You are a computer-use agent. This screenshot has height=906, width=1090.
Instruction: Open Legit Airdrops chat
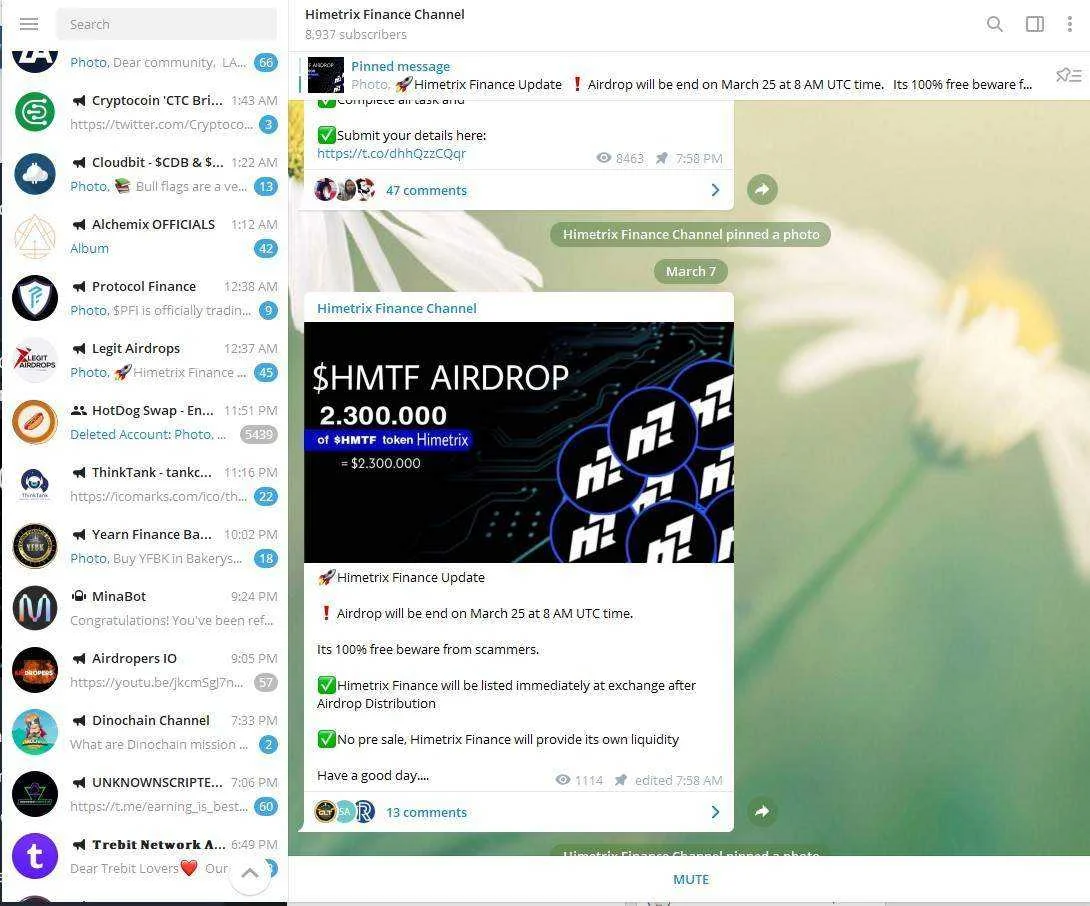[x=145, y=359]
